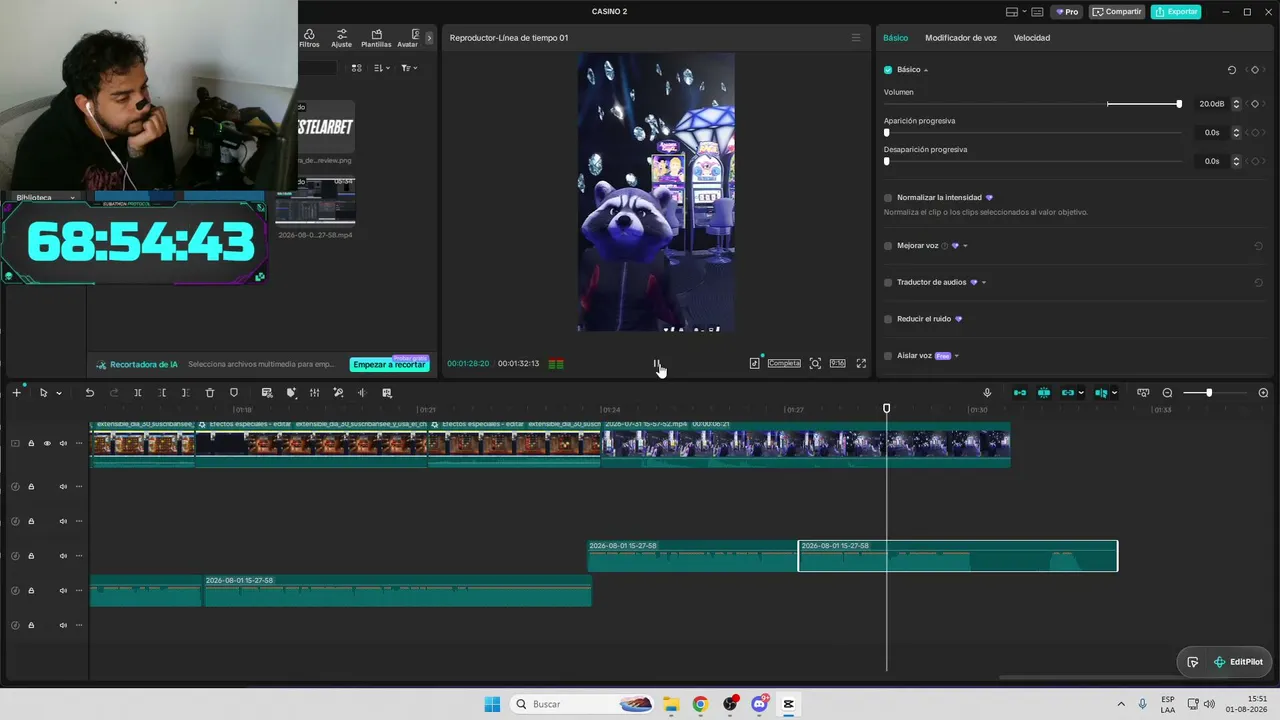Viewport: 1280px width, 720px height.
Task: Add keyframe for Volumen
Action: coord(1255,104)
